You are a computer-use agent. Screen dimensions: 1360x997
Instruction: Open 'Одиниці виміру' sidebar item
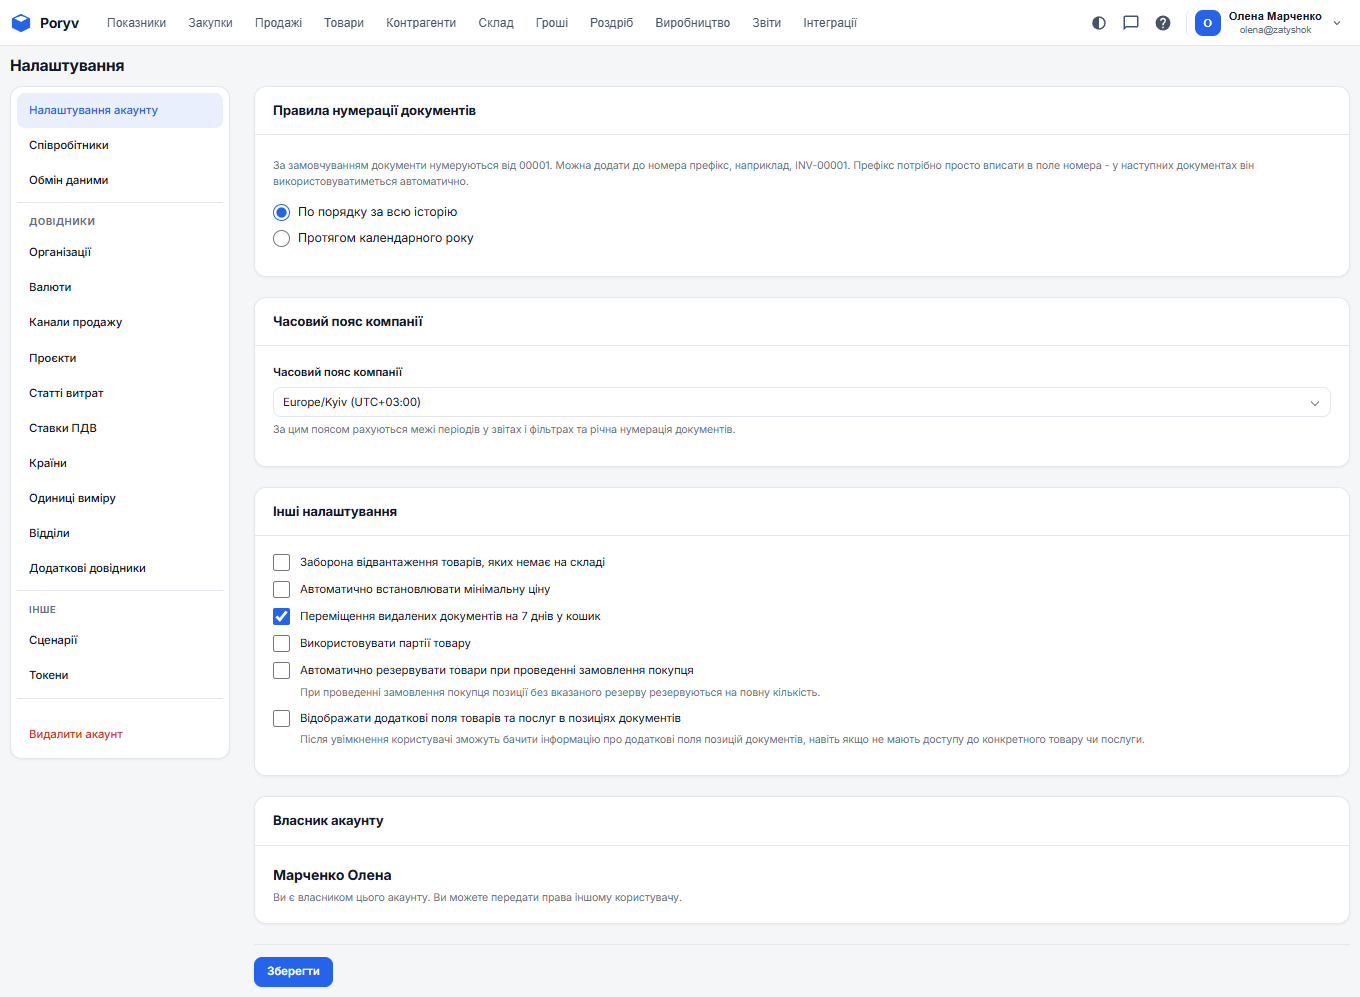coord(120,498)
